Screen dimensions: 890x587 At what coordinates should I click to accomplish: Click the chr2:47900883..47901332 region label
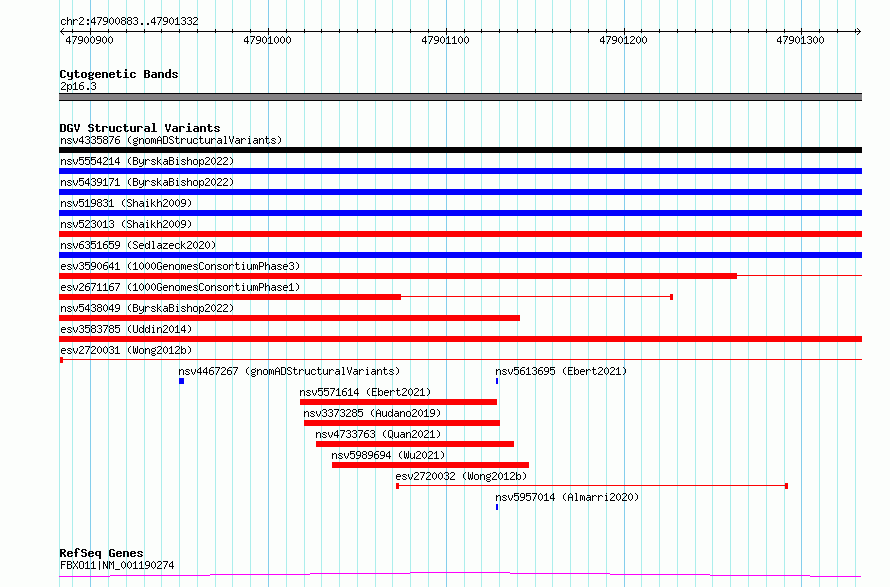(129, 21)
